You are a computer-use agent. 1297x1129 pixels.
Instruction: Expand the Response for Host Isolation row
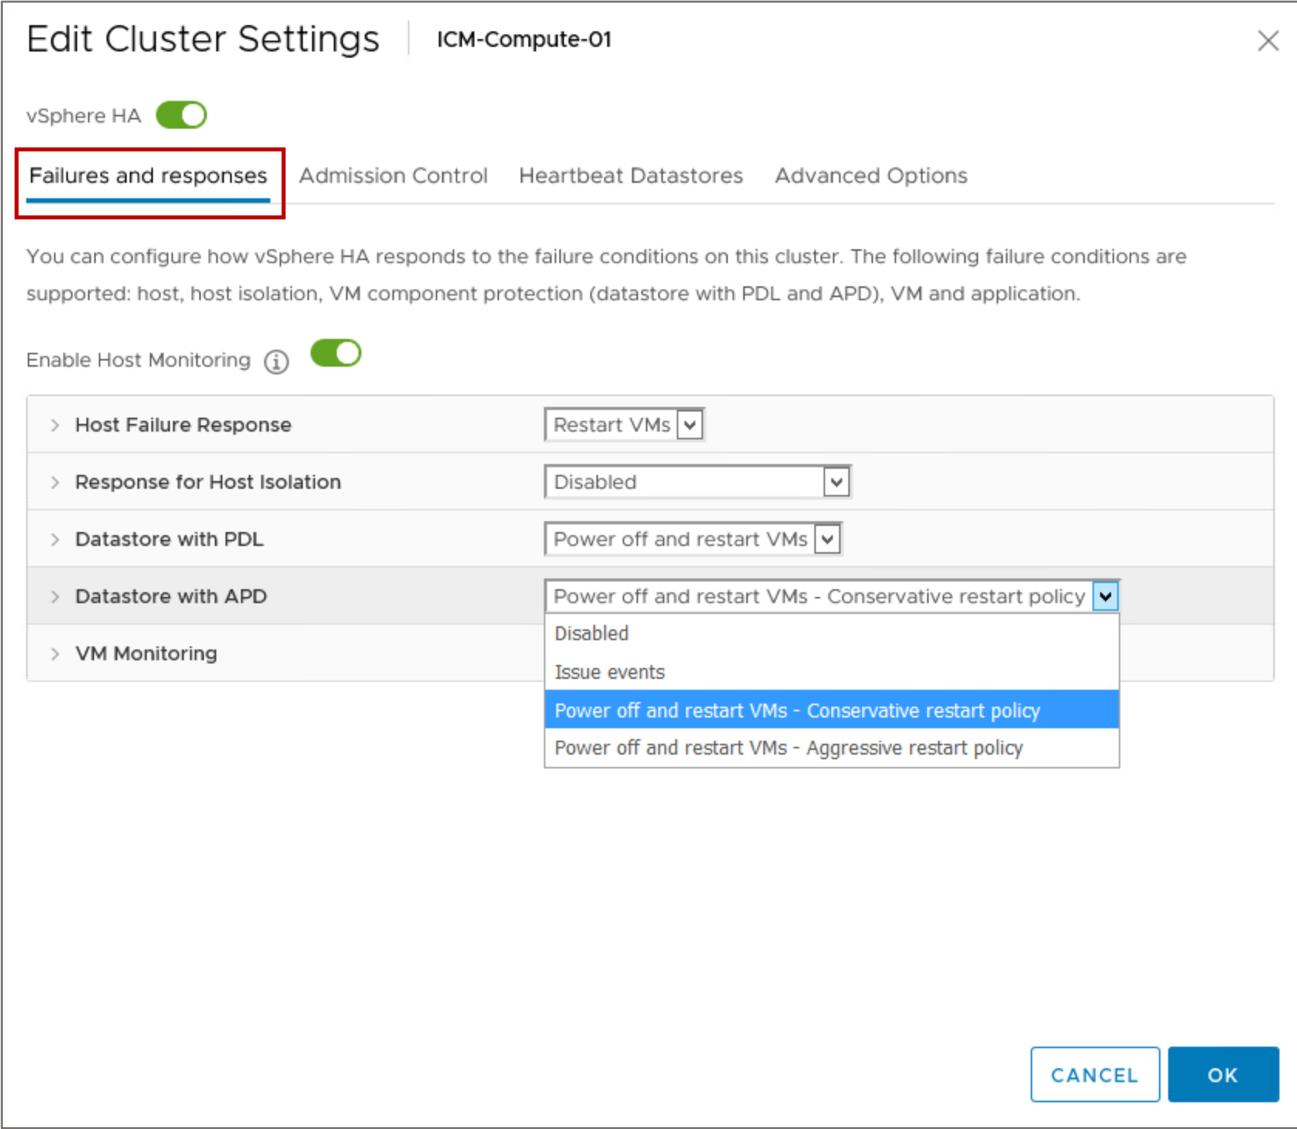[x=55, y=482]
